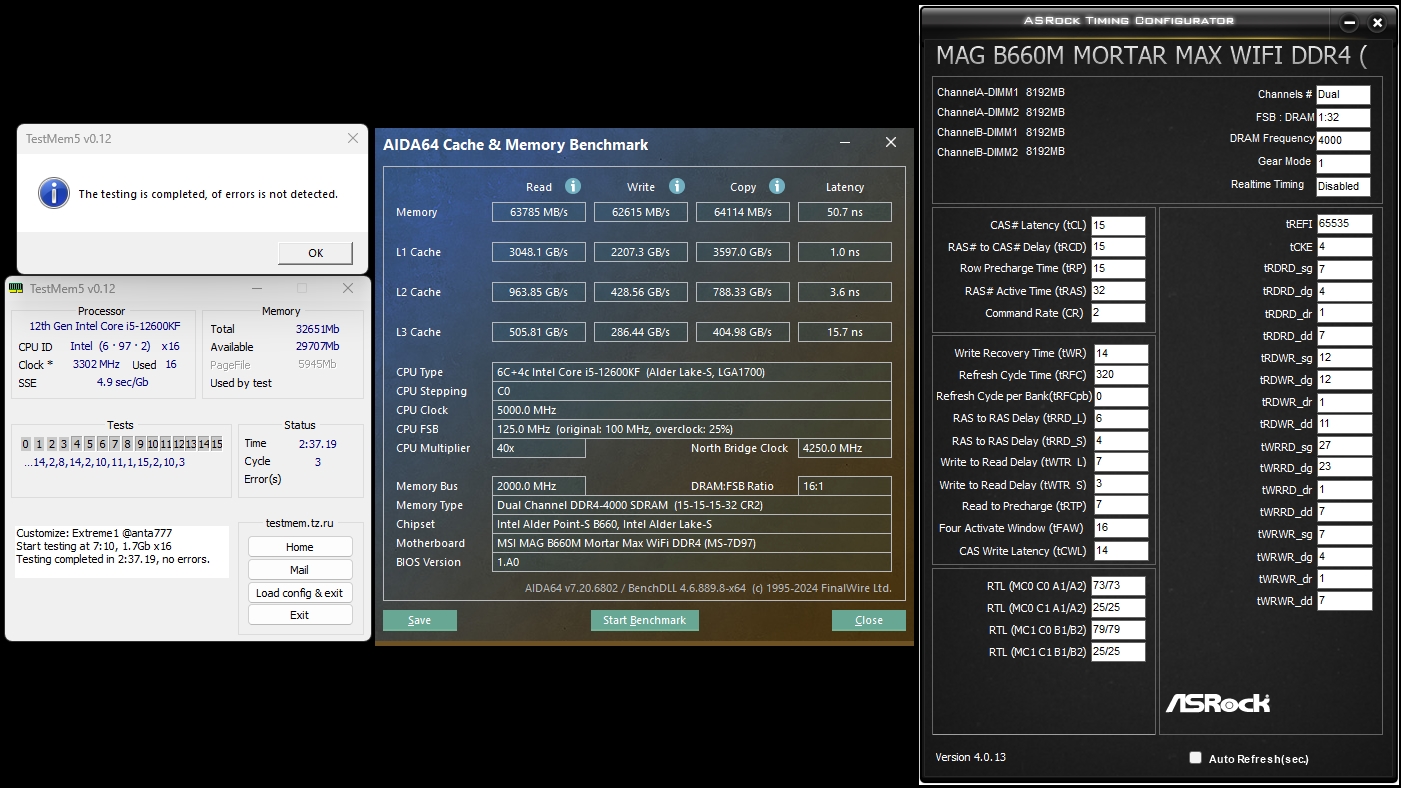Click the L3 Cache Latency value "15.7 ns"

(x=845, y=332)
